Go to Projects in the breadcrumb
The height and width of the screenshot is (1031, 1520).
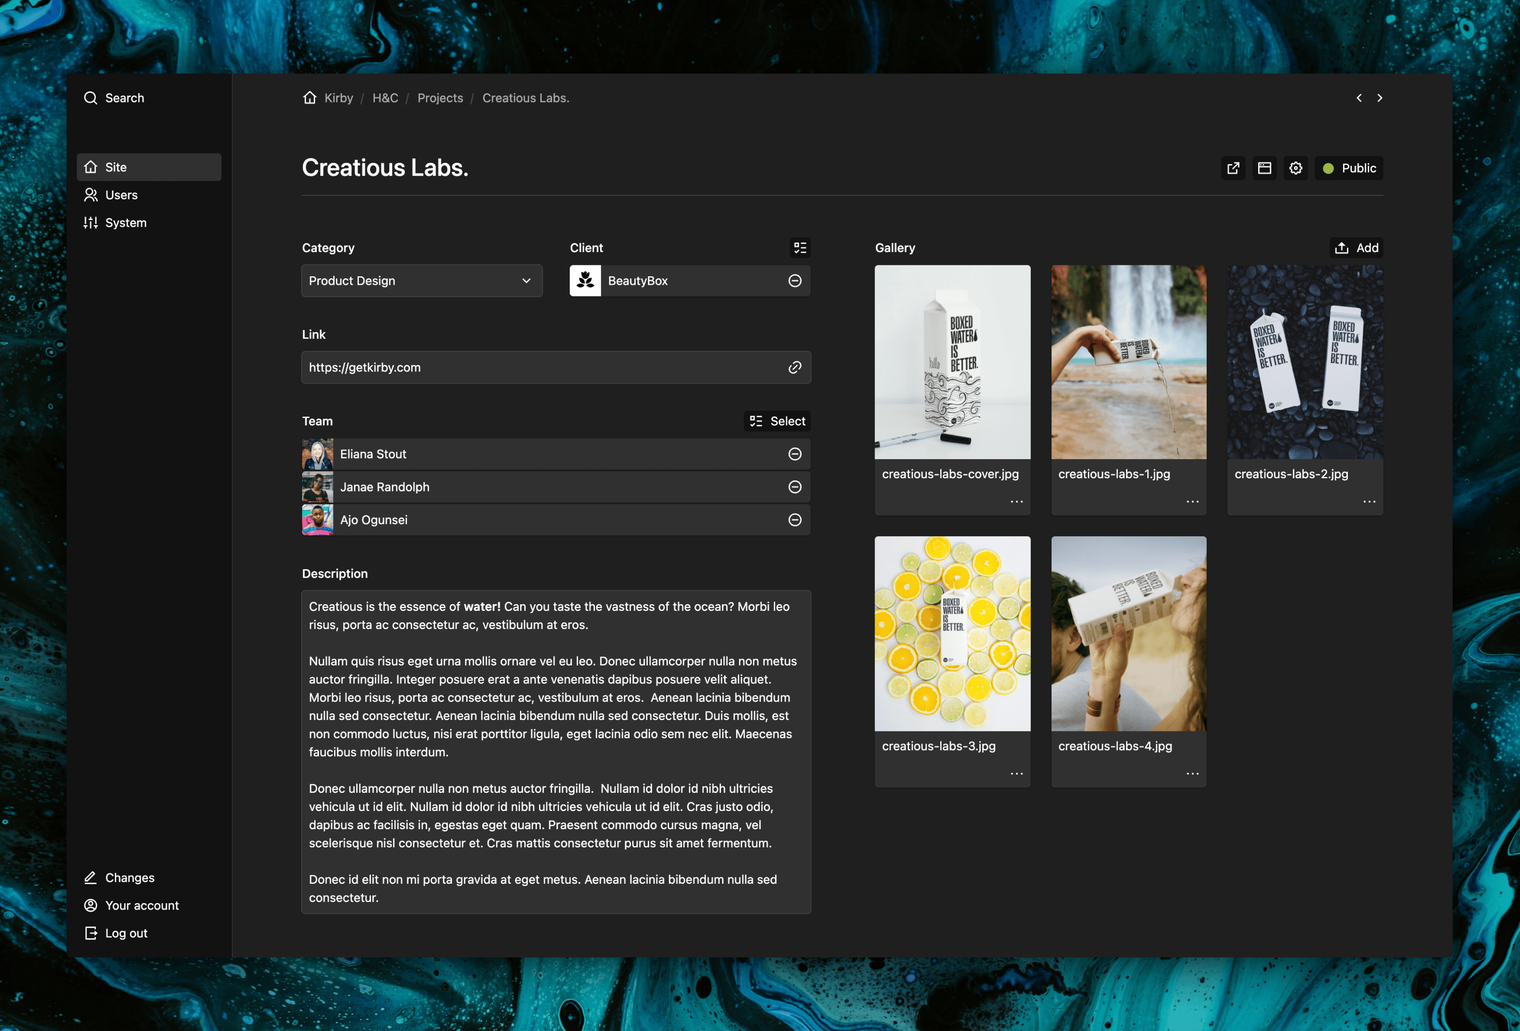pos(440,98)
